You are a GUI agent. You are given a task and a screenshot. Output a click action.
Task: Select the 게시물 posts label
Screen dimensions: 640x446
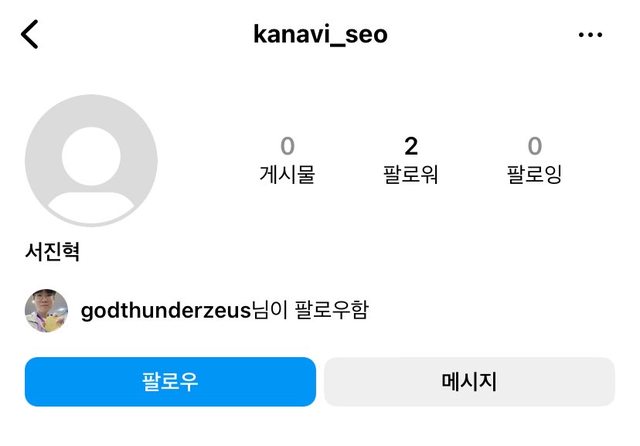pyautogui.click(x=287, y=175)
